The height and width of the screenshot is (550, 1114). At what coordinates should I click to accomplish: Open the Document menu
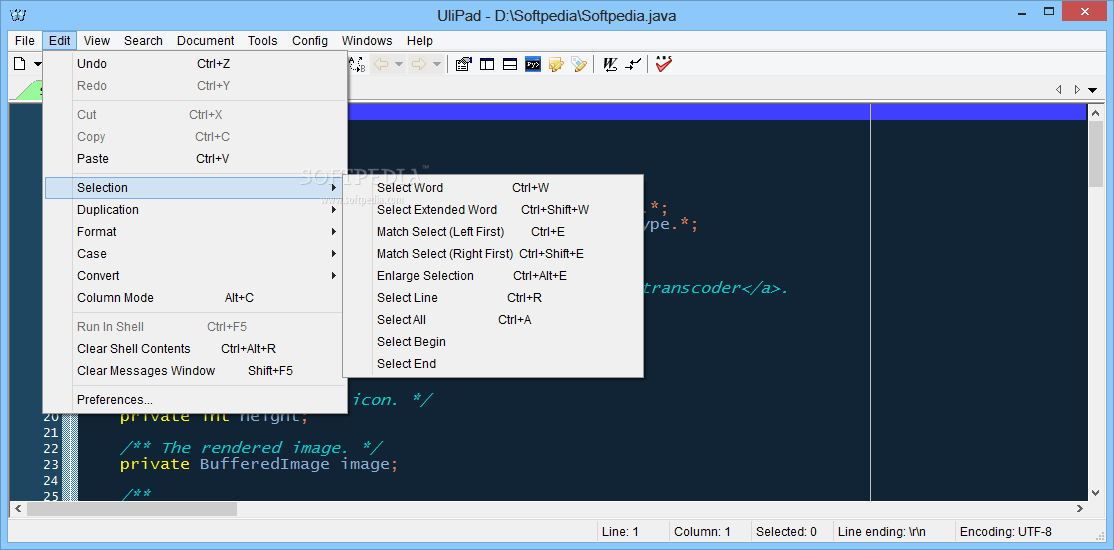205,41
